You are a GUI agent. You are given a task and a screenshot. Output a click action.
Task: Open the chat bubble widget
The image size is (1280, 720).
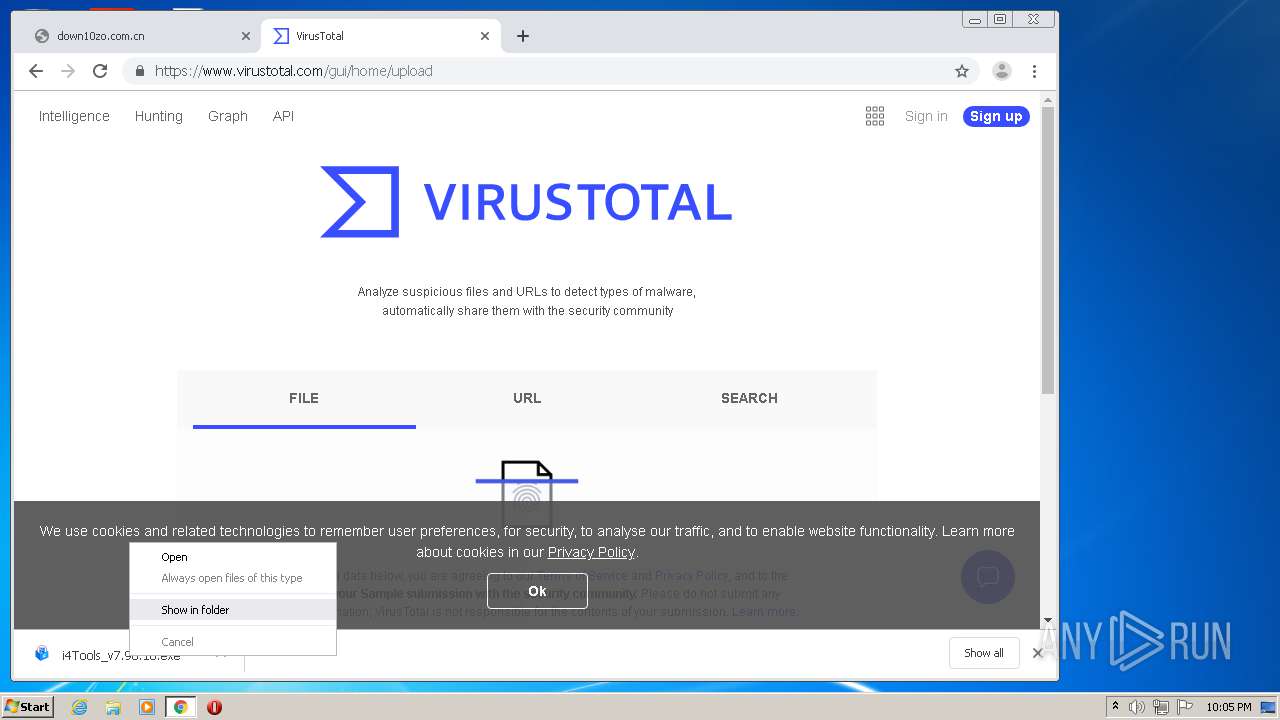coord(988,577)
